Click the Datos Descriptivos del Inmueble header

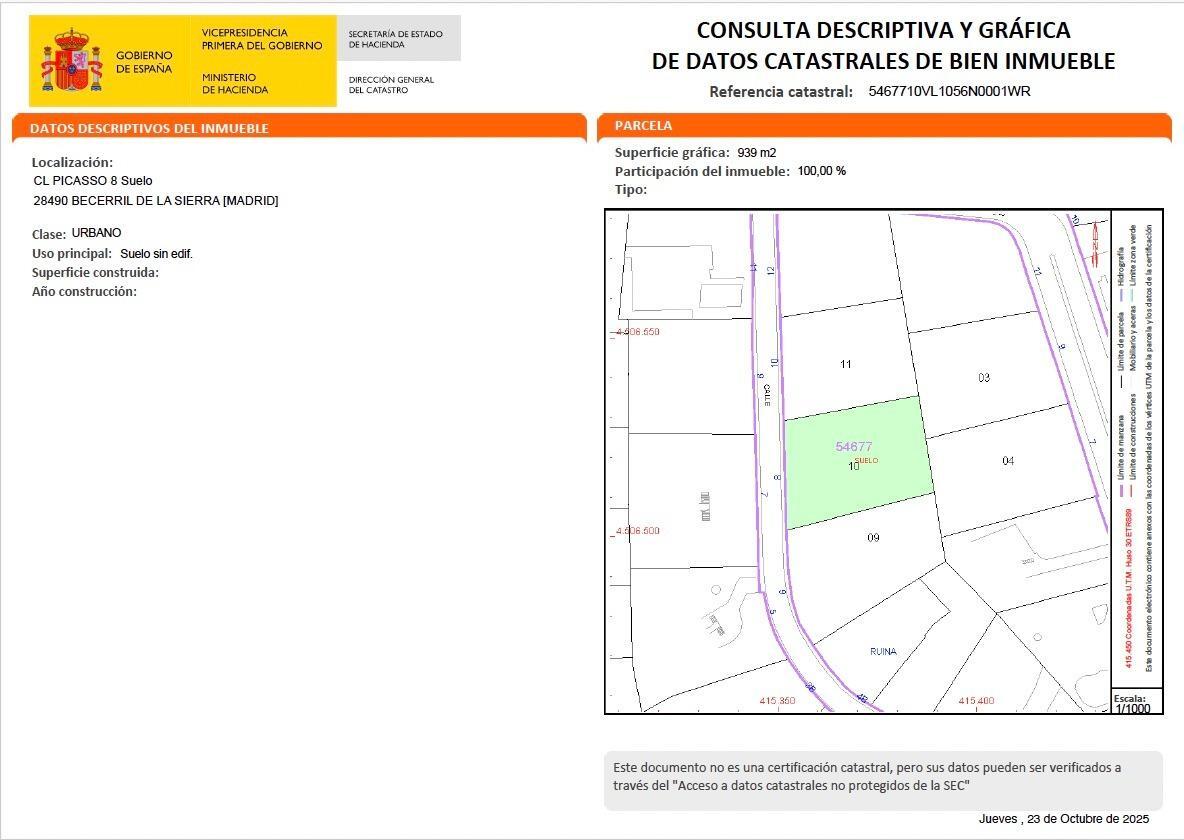point(149,128)
